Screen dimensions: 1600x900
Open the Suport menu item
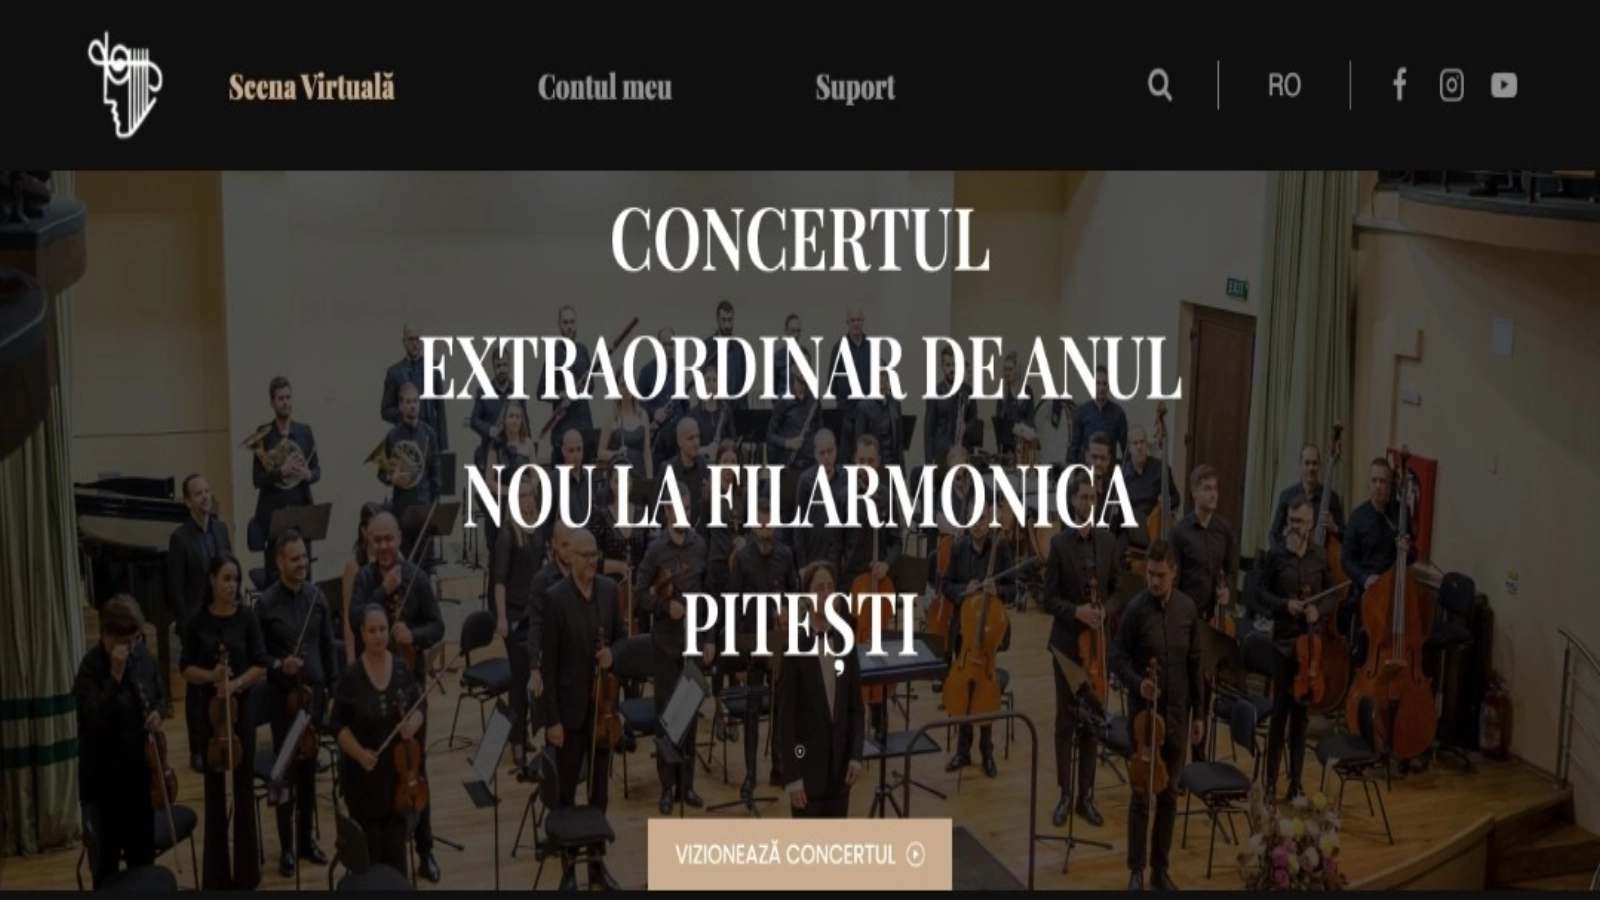point(855,88)
